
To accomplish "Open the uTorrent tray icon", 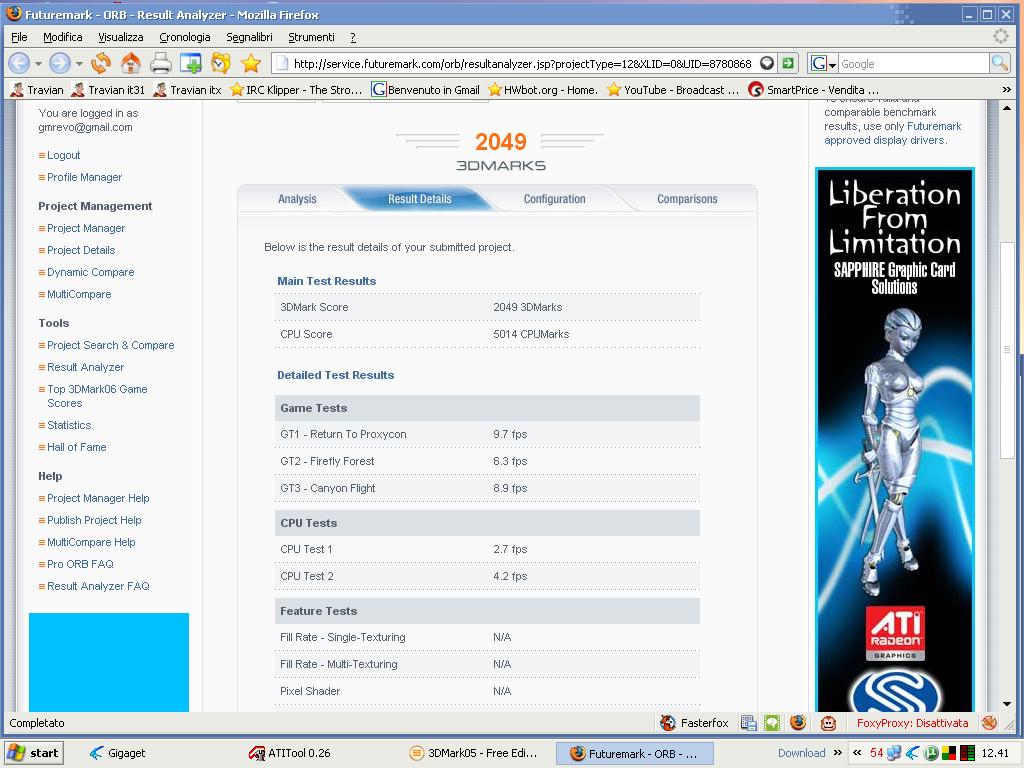I will (931, 753).
